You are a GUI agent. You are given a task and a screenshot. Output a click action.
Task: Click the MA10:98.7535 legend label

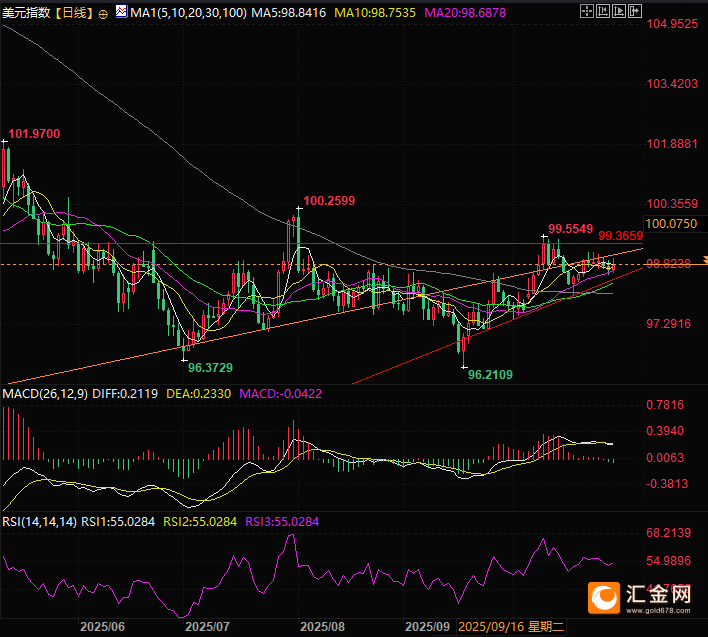click(377, 13)
